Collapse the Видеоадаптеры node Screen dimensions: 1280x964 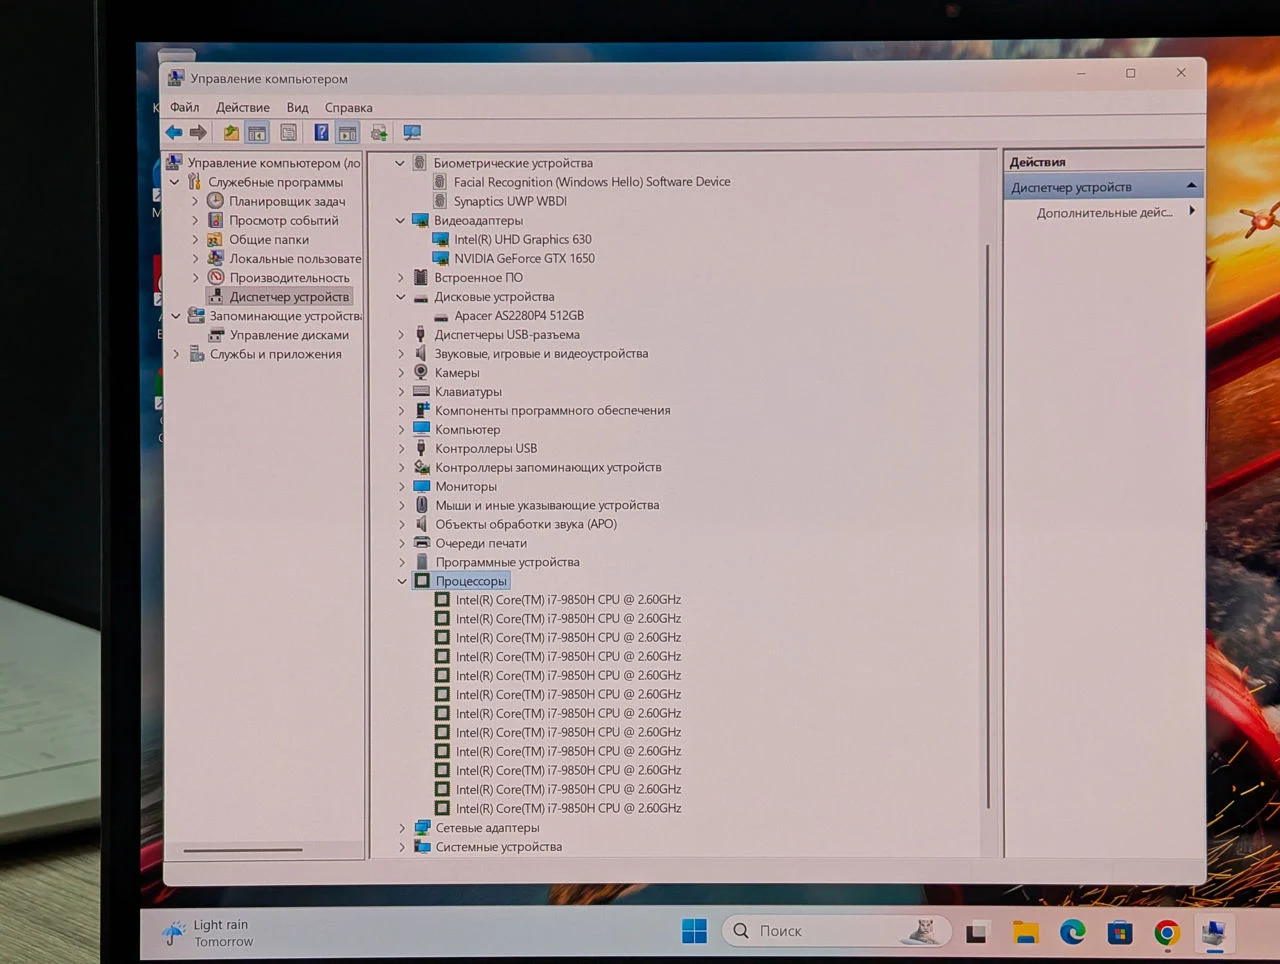coord(401,220)
